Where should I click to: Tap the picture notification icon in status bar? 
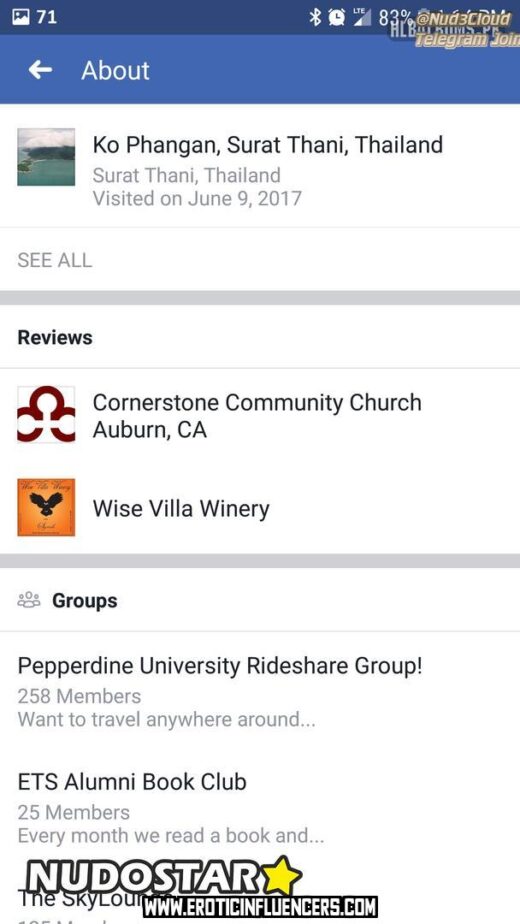(x=21, y=17)
